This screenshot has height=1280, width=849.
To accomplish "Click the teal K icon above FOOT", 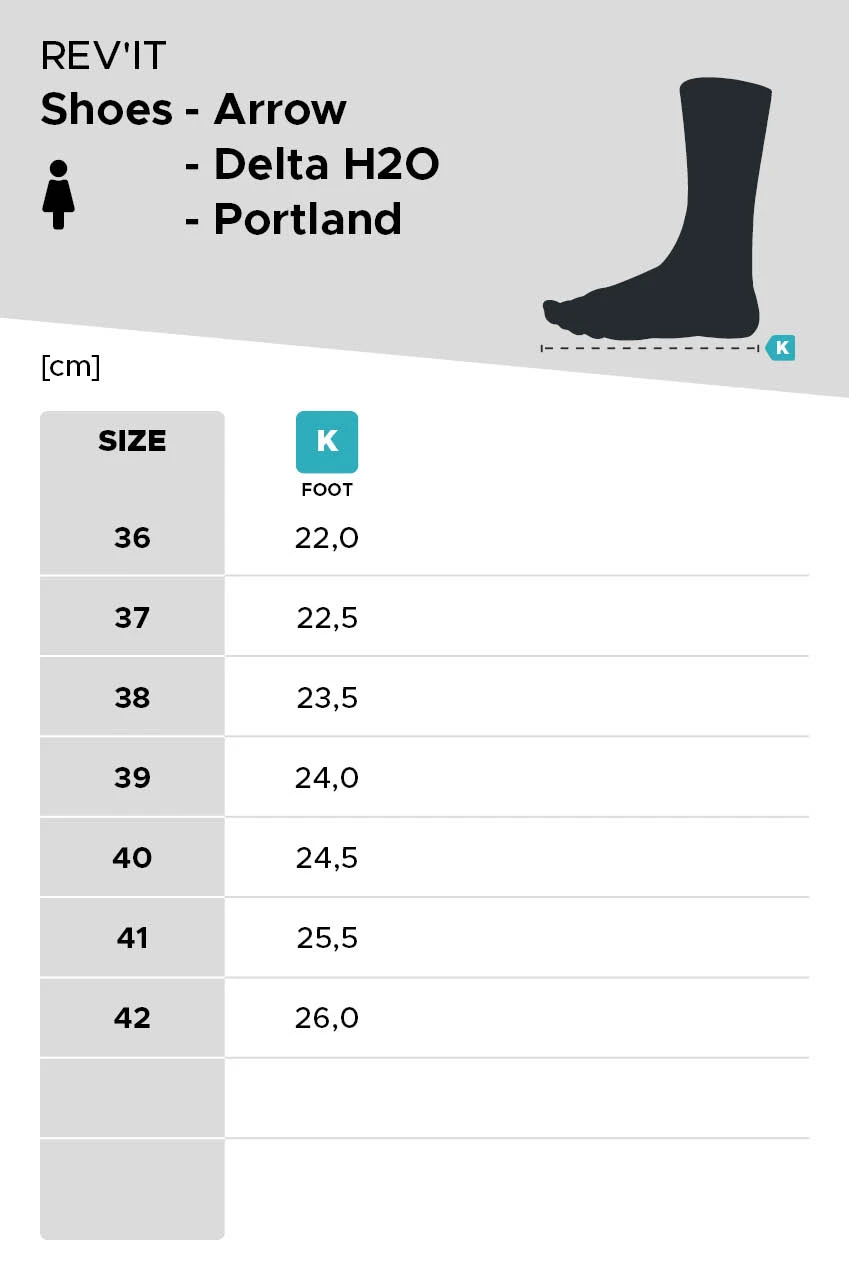I will click(327, 441).
